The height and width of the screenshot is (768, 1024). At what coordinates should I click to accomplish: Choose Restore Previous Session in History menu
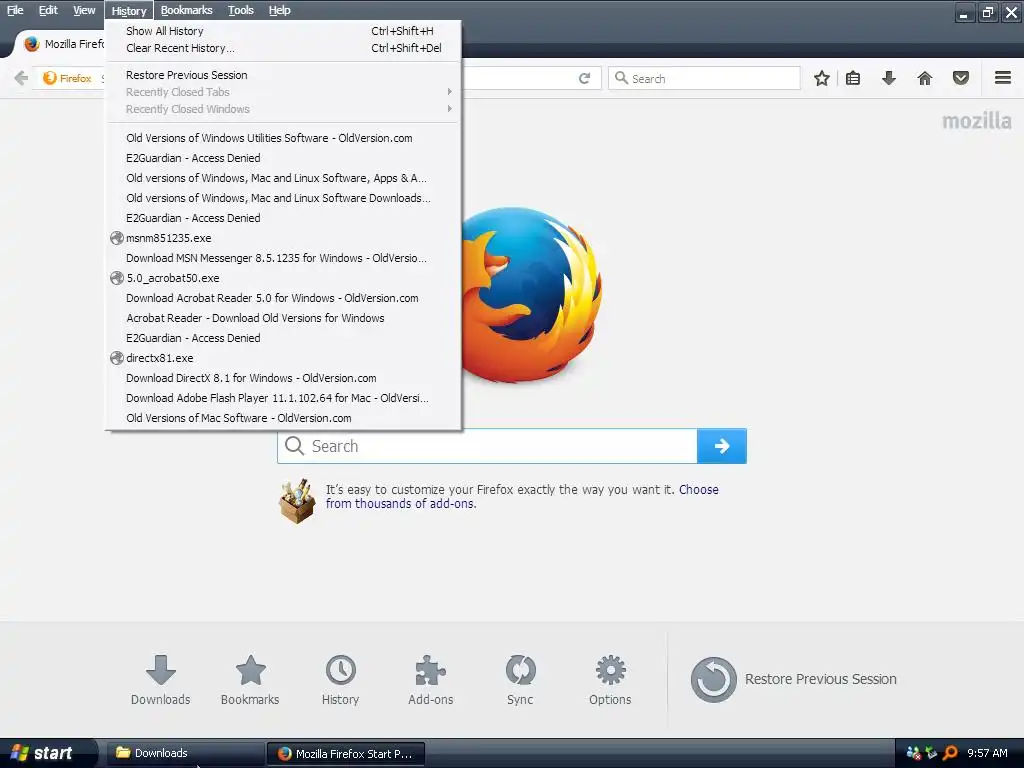[283, 75]
